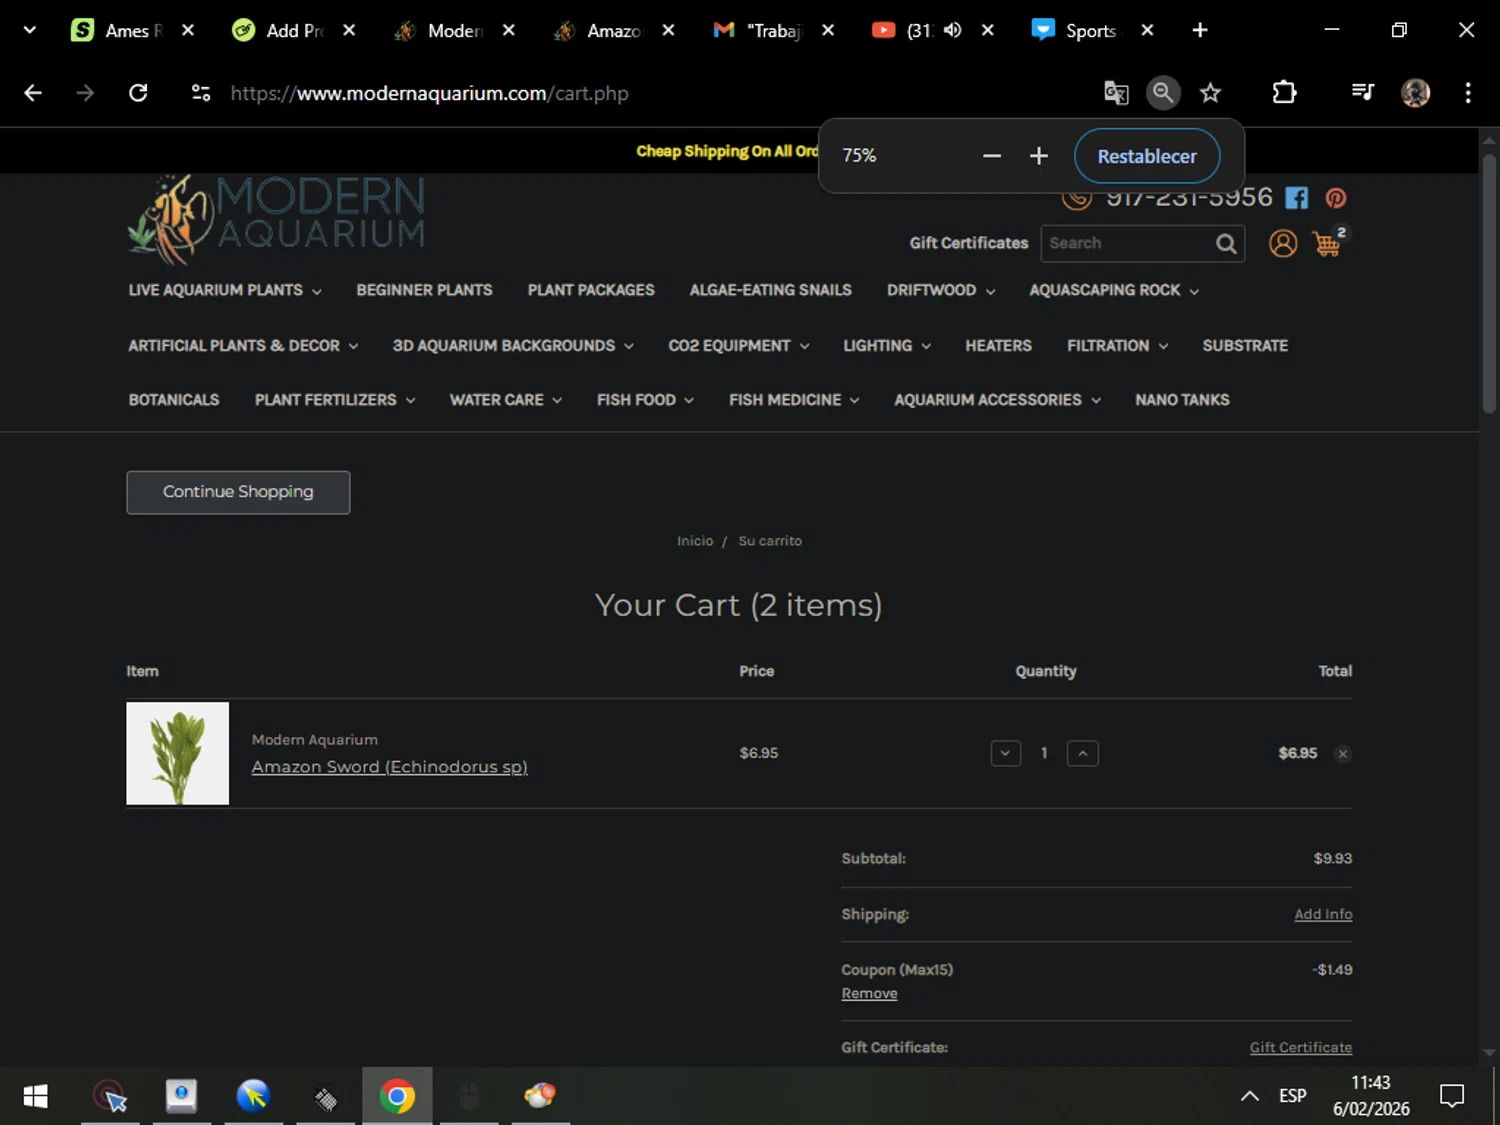Click the search magnifier icon on site
This screenshot has height=1125, width=1500.
[x=1226, y=243]
